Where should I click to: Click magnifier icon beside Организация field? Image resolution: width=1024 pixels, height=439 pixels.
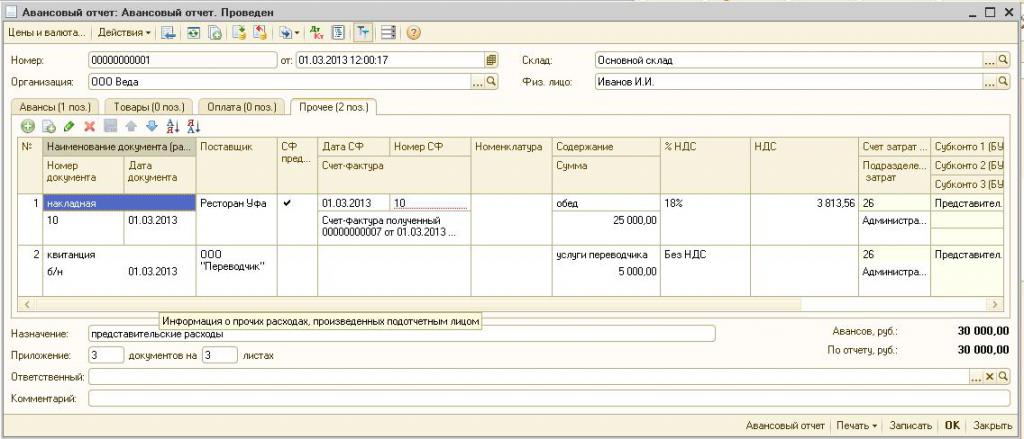click(491, 82)
